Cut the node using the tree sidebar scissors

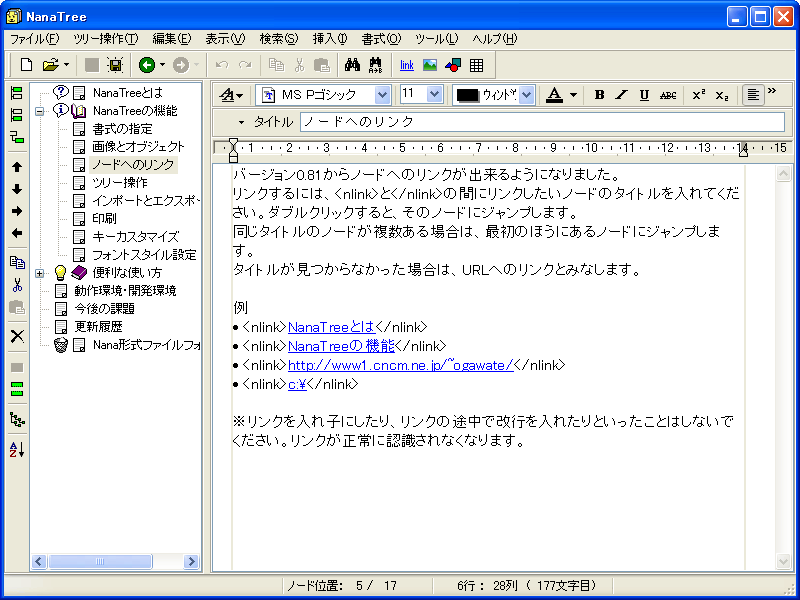(17, 285)
